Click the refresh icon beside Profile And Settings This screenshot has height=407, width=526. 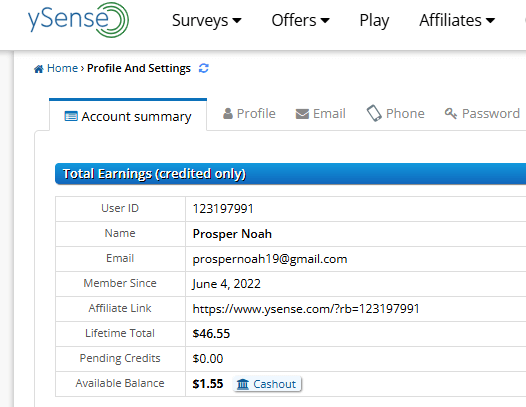[x=204, y=68]
